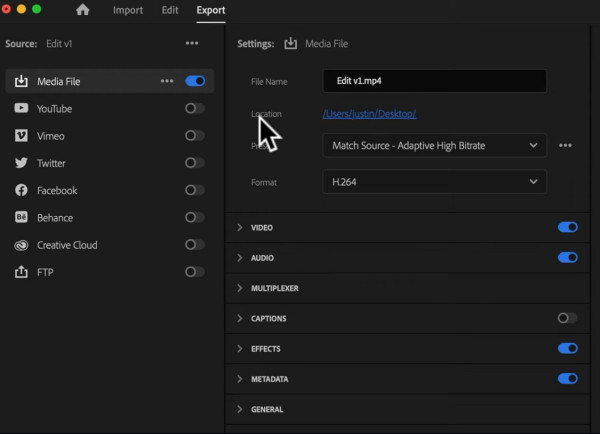Viewport: 600px width, 434px height.
Task: Click the Creative Cloud icon
Action: (x=21, y=245)
